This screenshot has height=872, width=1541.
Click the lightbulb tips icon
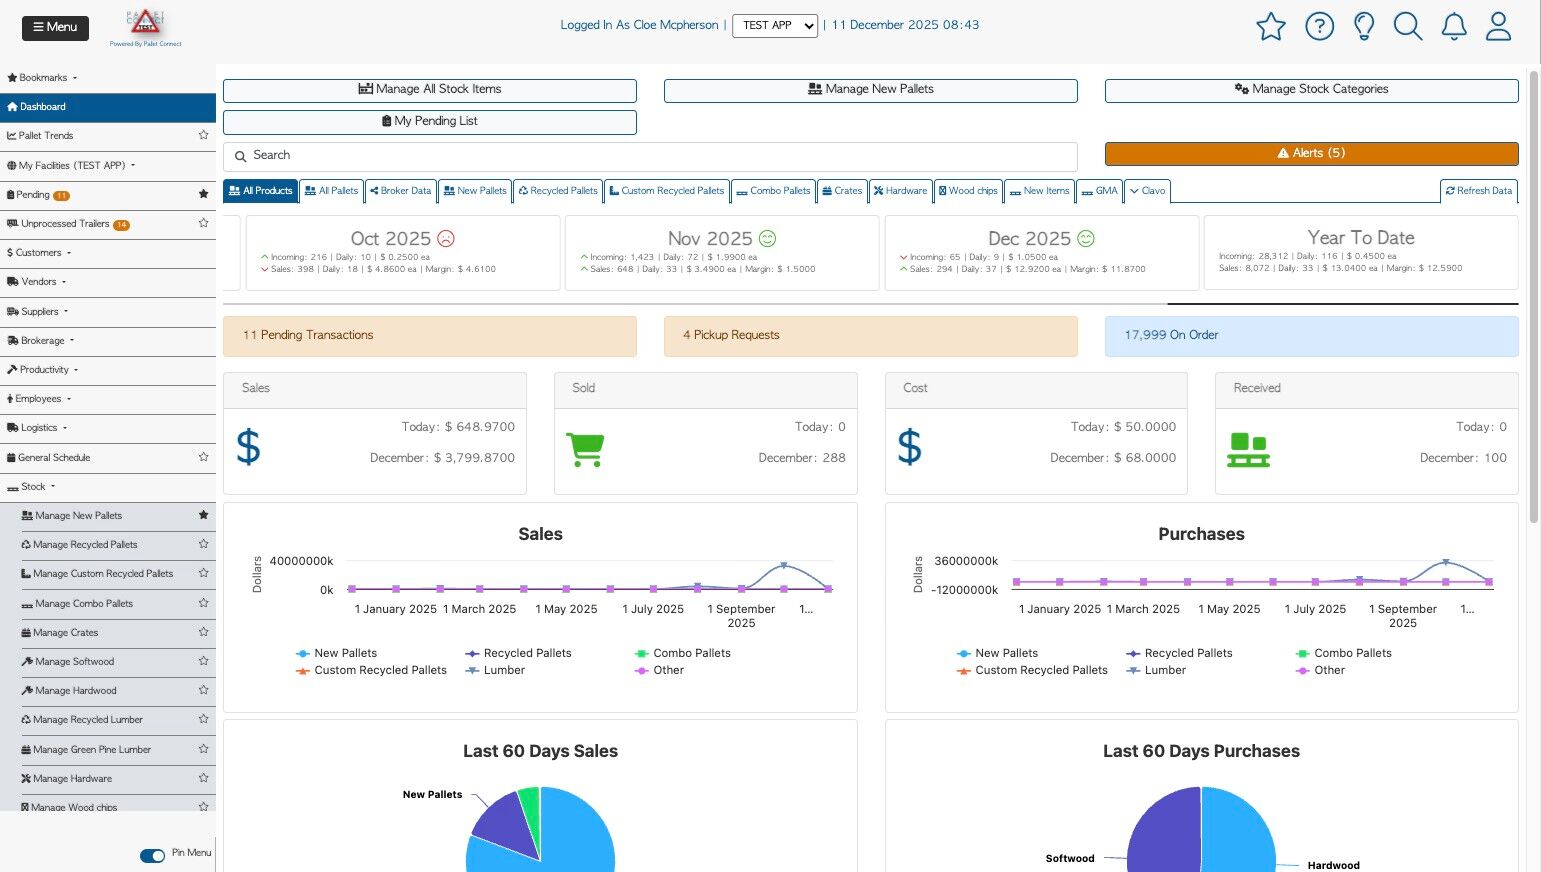coord(1364,26)
